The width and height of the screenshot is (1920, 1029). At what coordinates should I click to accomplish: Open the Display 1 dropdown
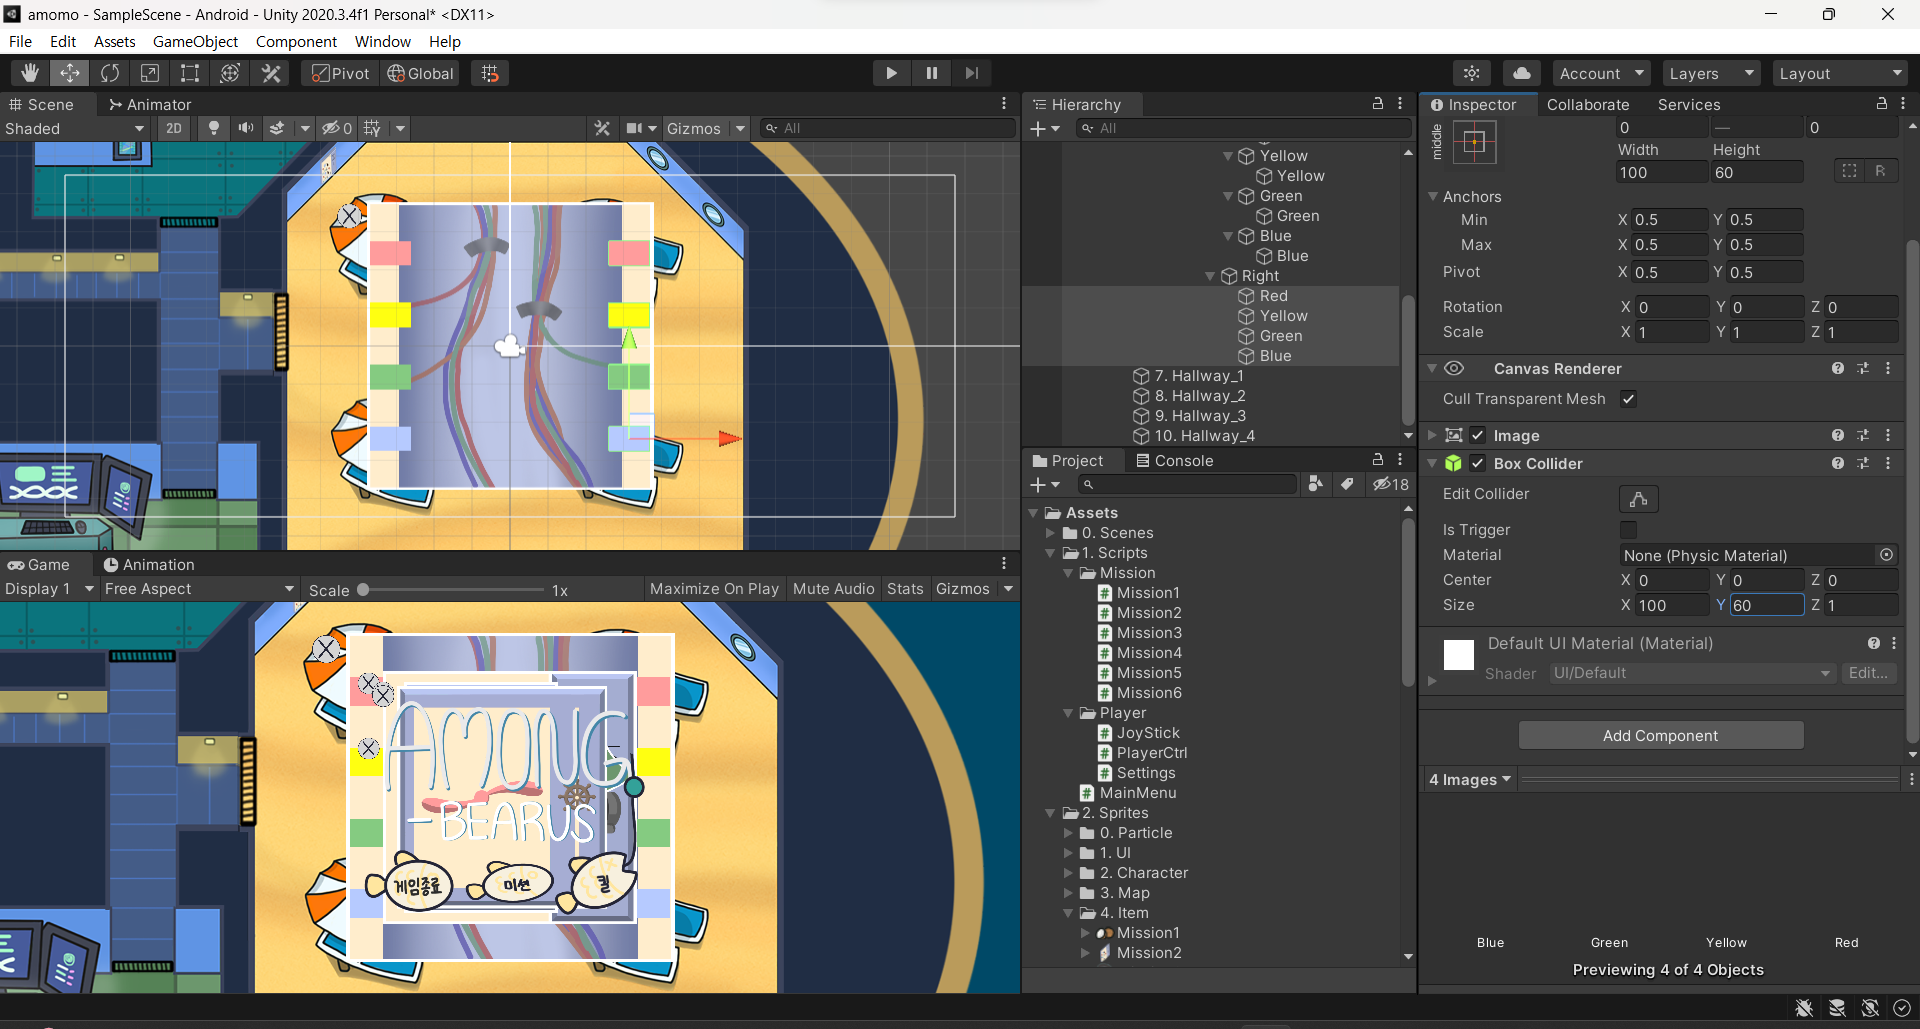pyautogui.click(x=49, y=589)
